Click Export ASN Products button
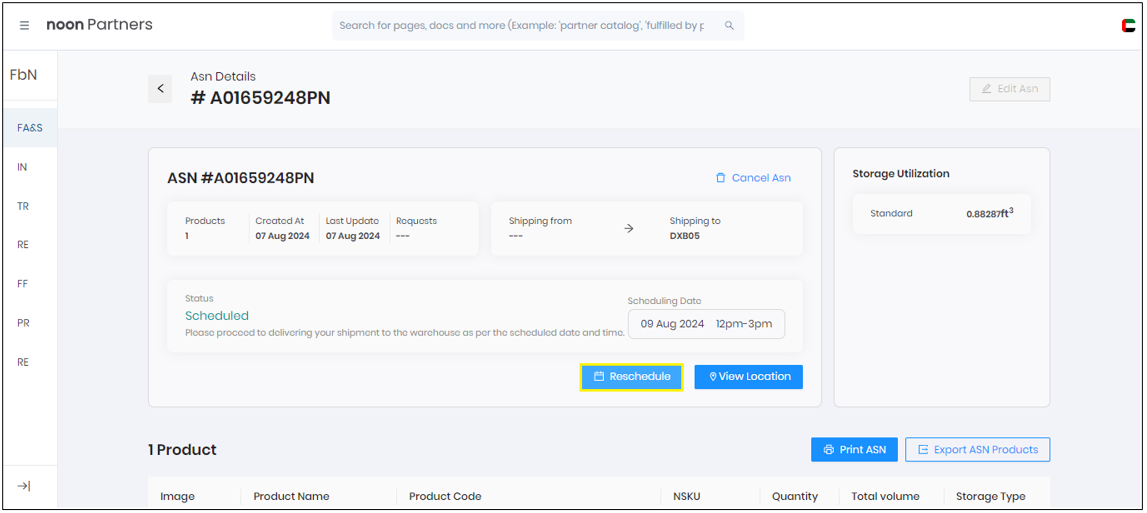Image resolution: width=1147 pixels, height=513 pixels. [977, 449]
